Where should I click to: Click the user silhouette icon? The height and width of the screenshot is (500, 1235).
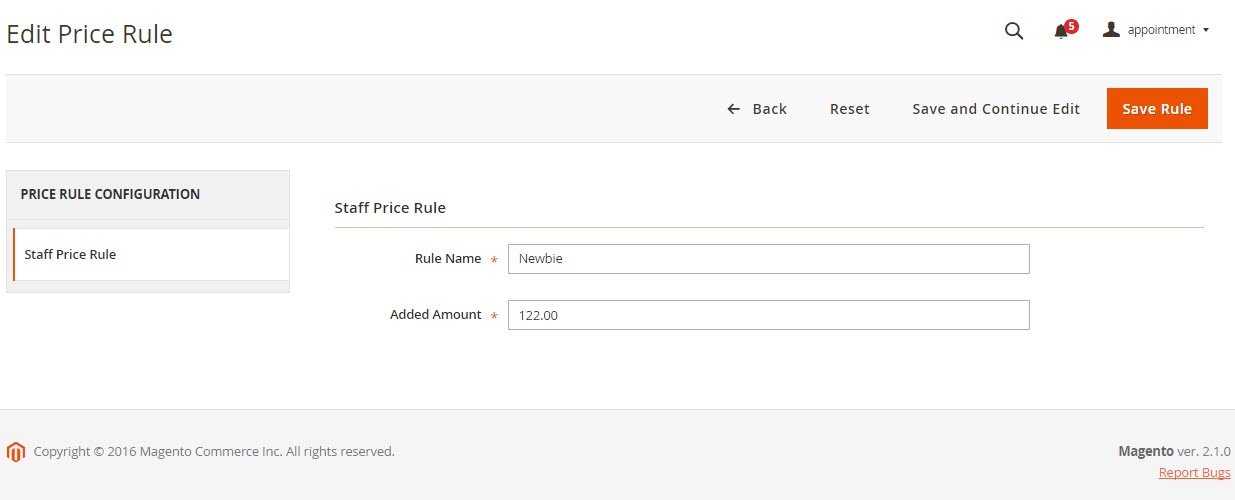coord(1110,30)
